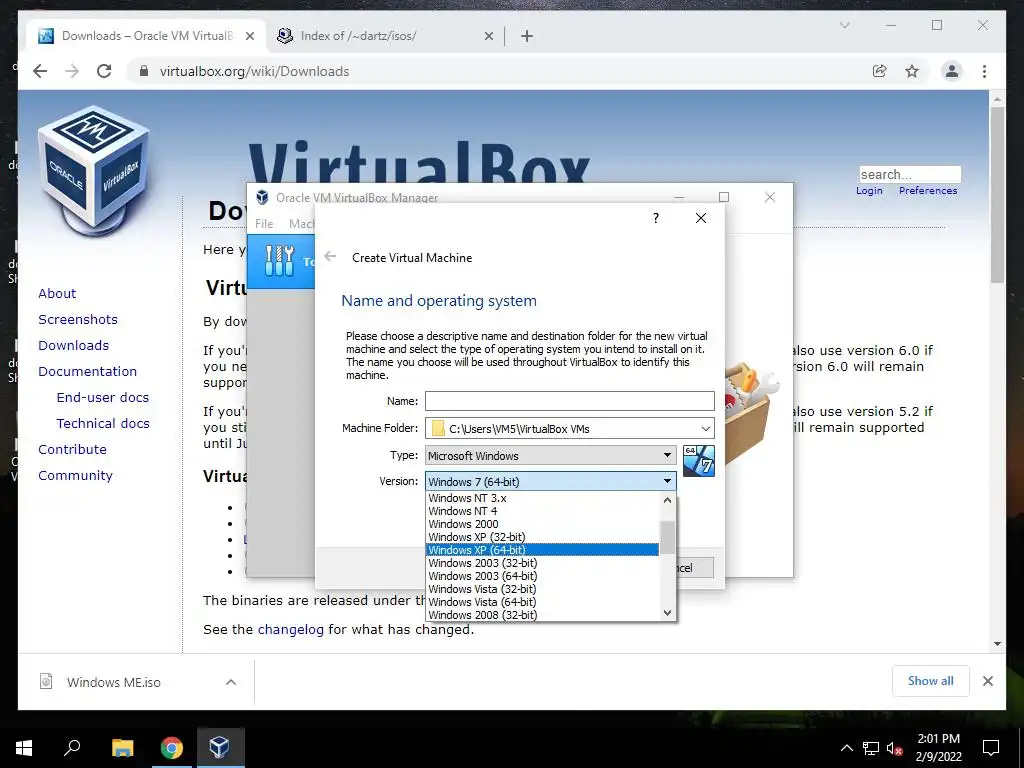Click the back arrow in Create Virtual Machine wizard
This screenshot has width=1024, height=768.
tap(330, 257)
